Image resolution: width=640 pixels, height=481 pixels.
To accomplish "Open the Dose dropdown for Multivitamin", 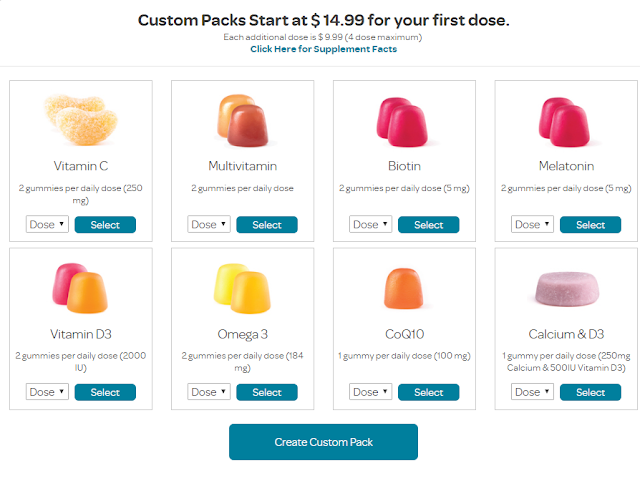I will pos(209,225).
